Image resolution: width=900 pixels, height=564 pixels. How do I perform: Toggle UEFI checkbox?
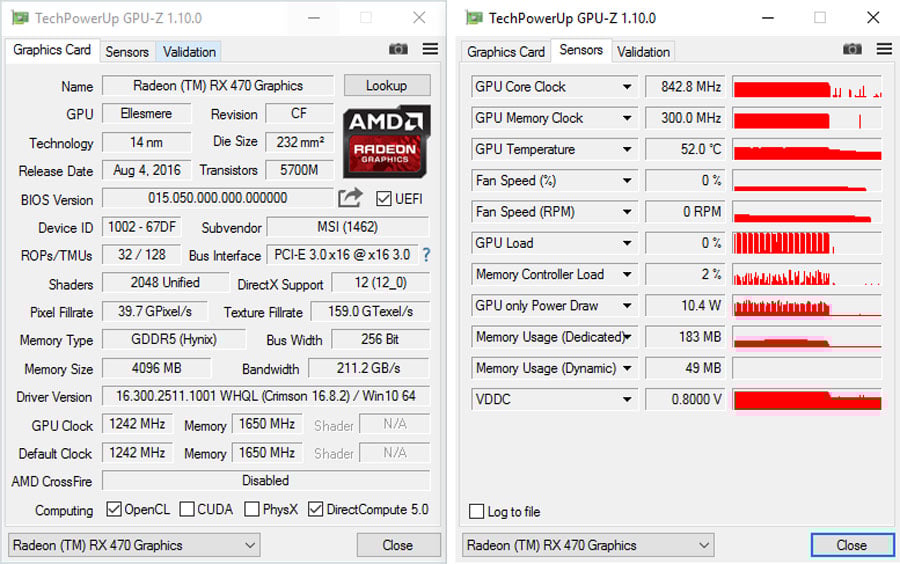pyautogui.click(x=383, y=199)
